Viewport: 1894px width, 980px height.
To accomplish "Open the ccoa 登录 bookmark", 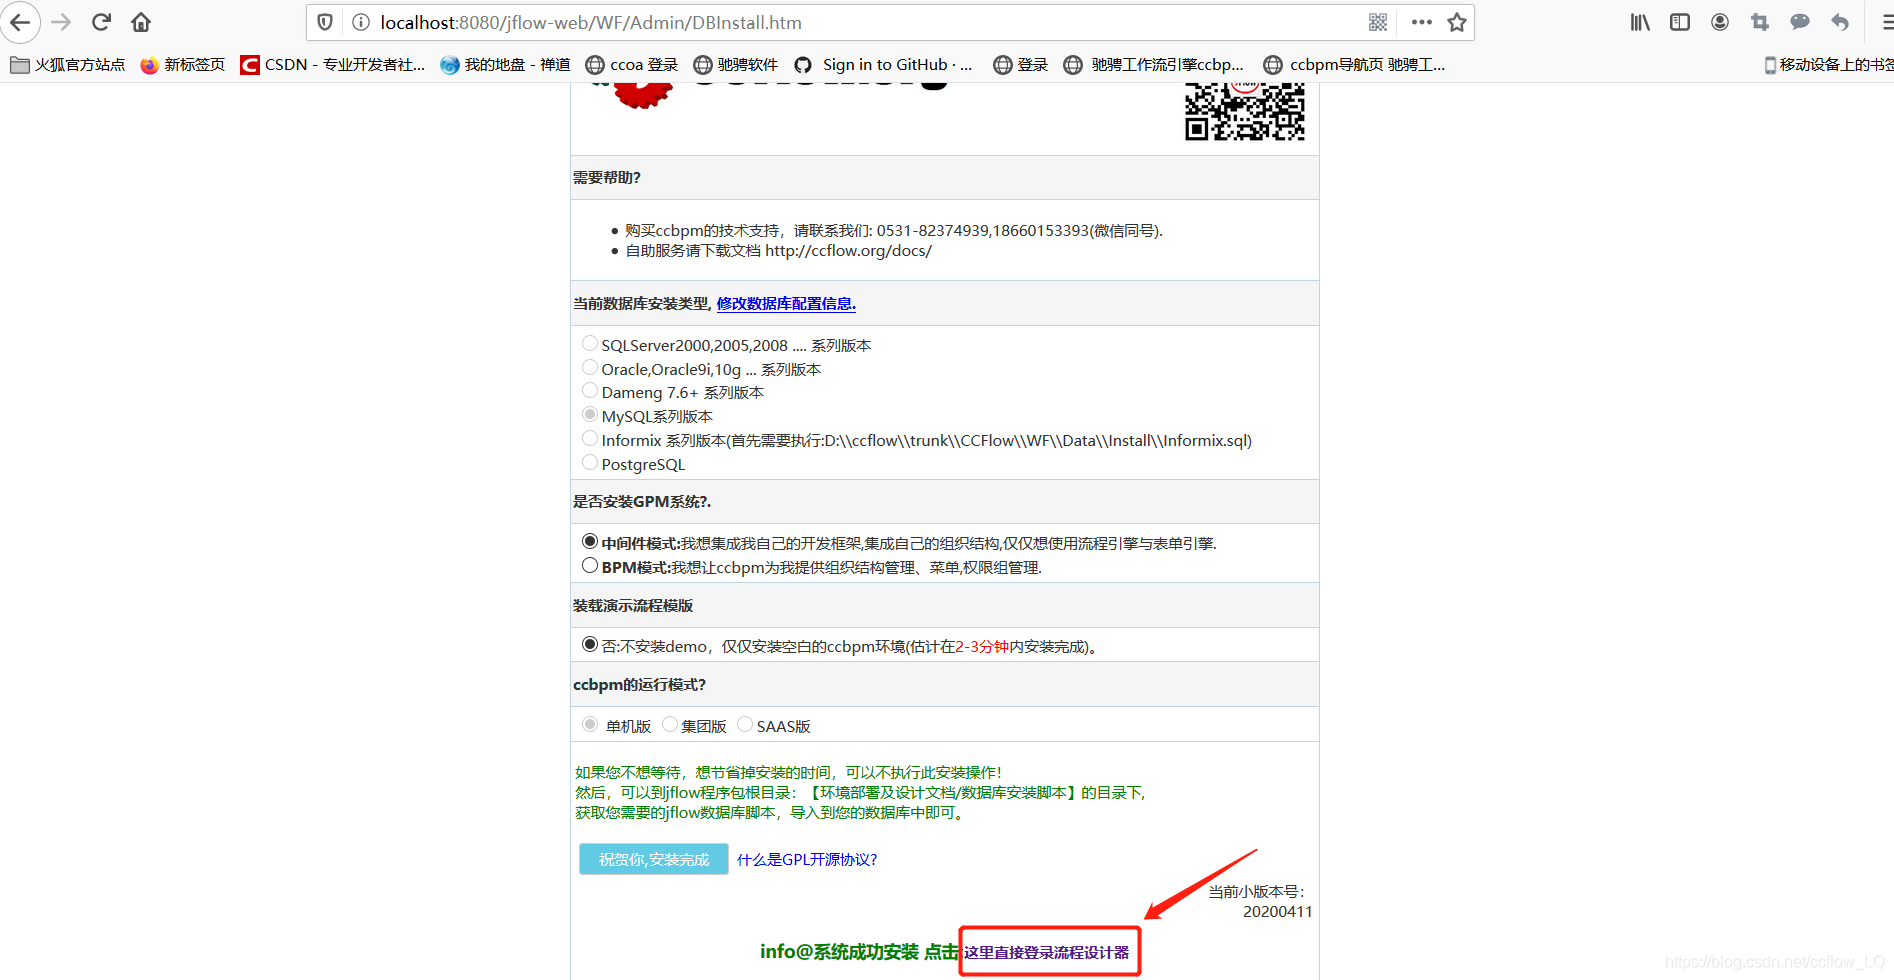I will (632, 65).
